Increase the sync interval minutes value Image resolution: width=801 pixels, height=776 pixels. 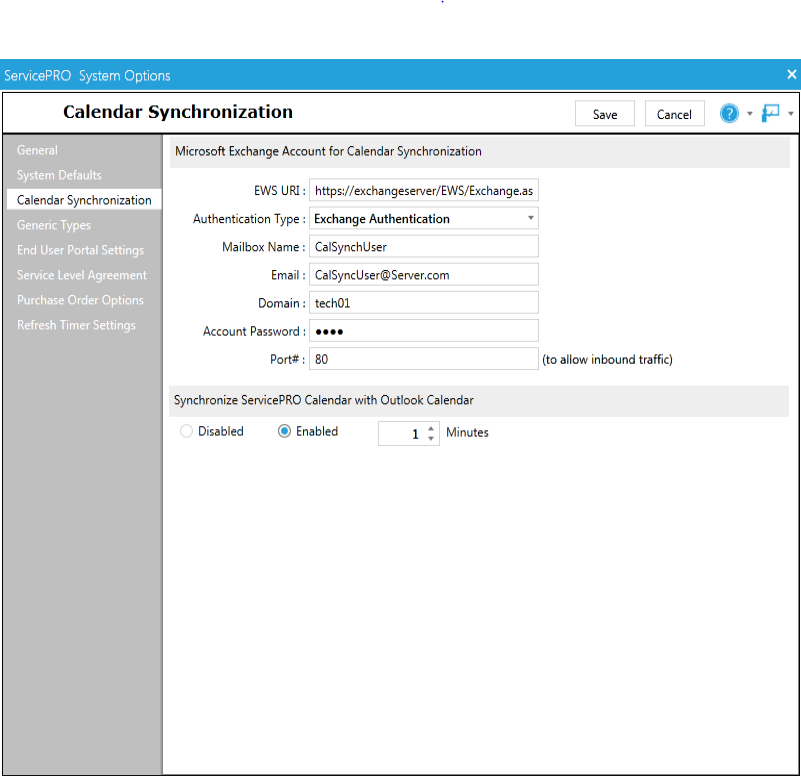[429, 427]
